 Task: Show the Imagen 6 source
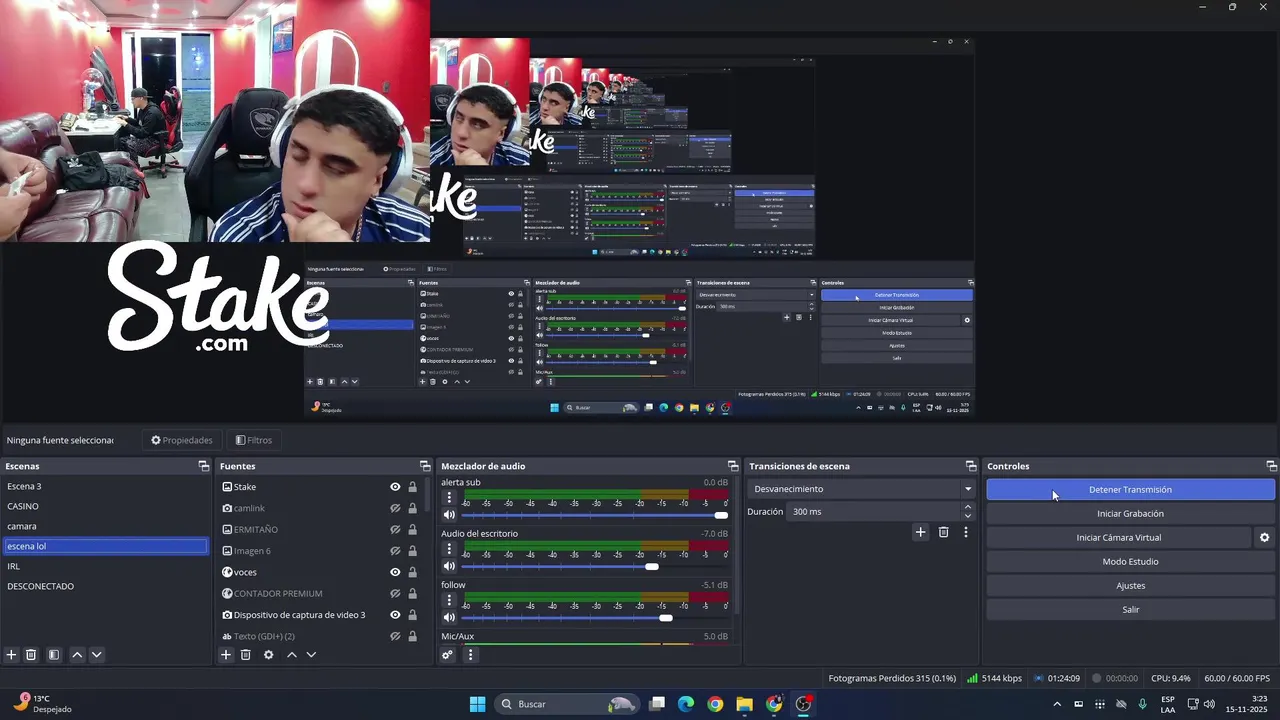coord(395,551)
